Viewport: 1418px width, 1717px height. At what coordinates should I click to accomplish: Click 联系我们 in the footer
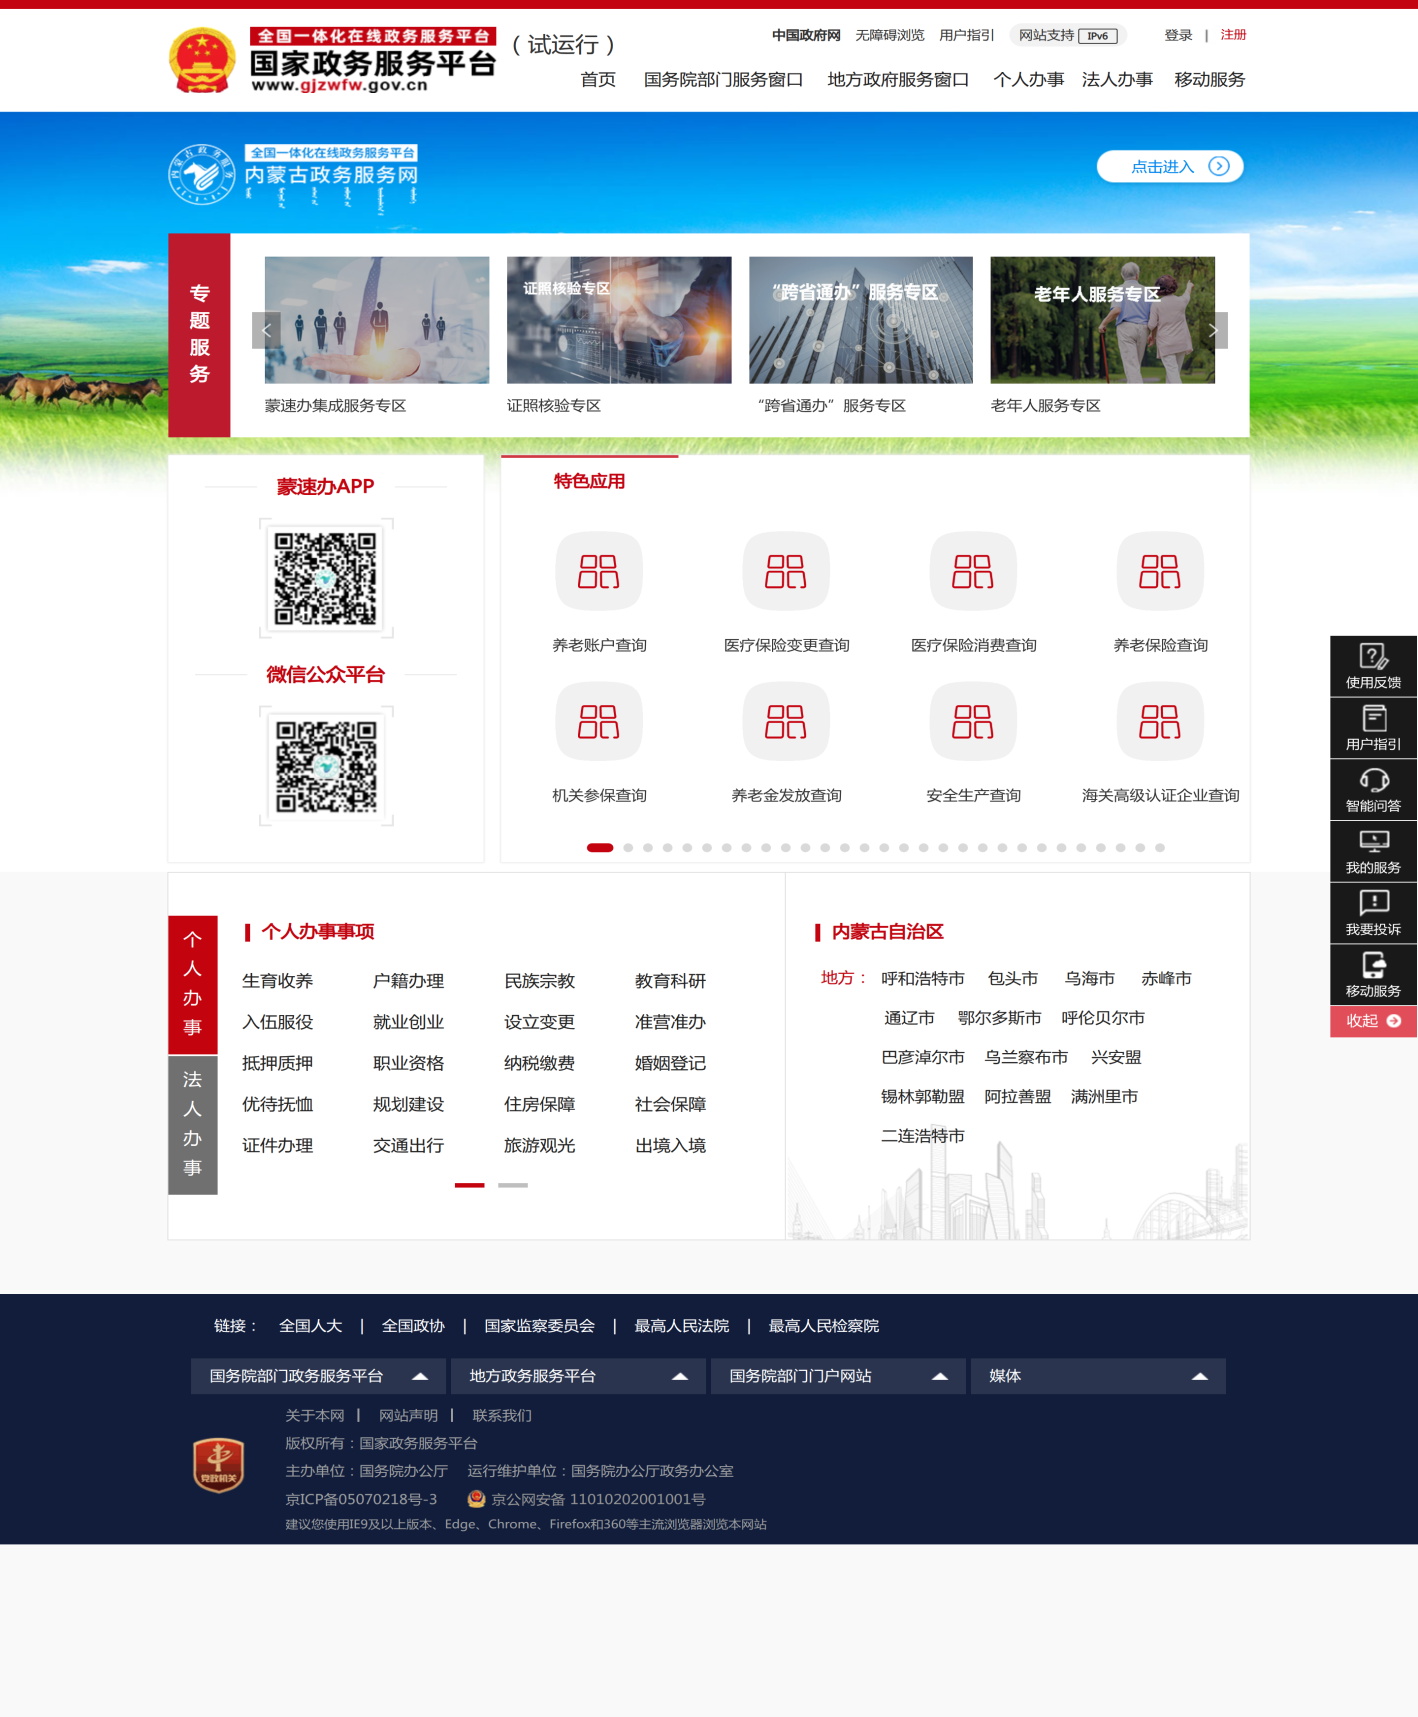502,1415
